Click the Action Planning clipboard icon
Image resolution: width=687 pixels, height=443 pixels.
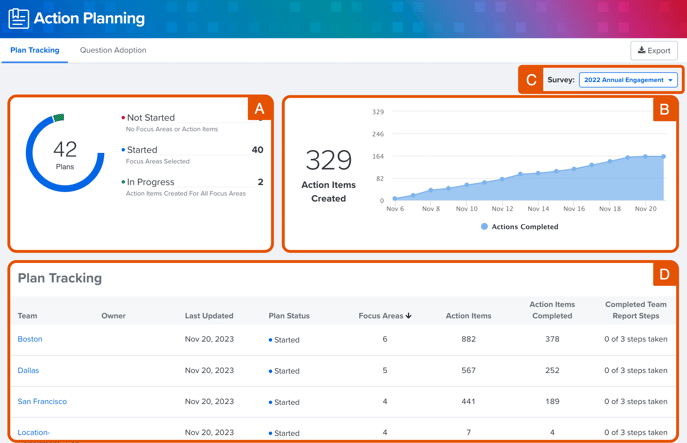18,18
